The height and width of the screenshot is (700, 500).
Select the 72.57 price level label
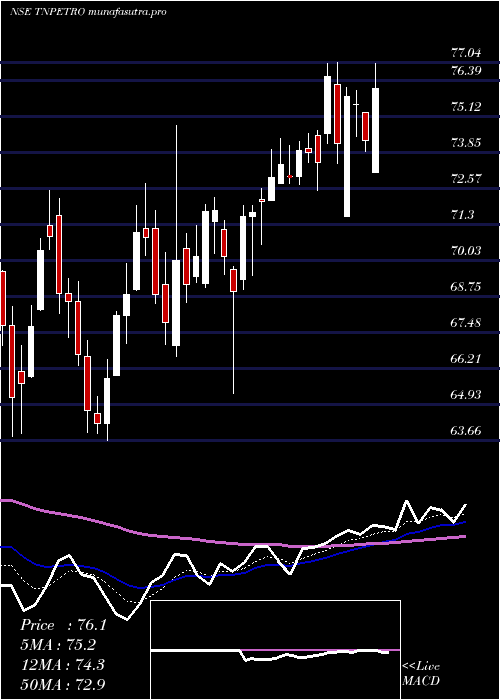click(466, 179)
